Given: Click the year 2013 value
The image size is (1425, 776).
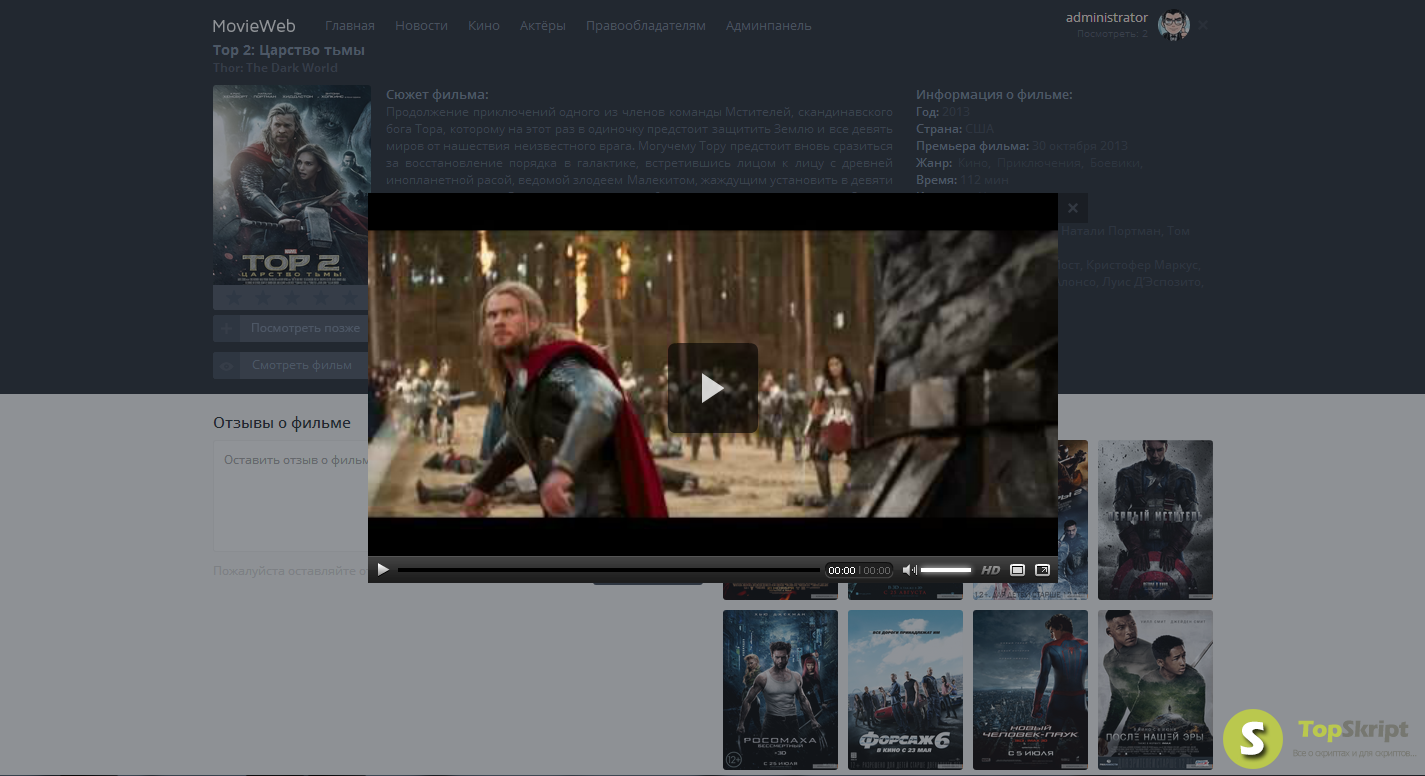Looking at the screenshot, I should click(x=956, y=112).
